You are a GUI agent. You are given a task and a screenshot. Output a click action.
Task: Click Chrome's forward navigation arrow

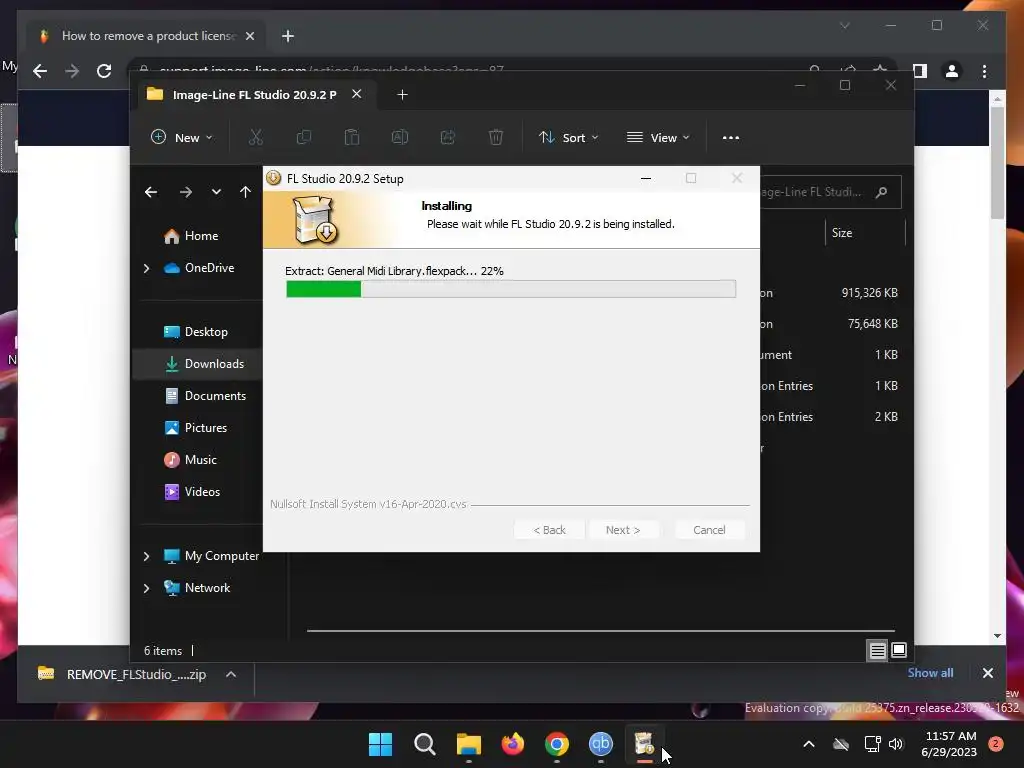click(72, 71)
